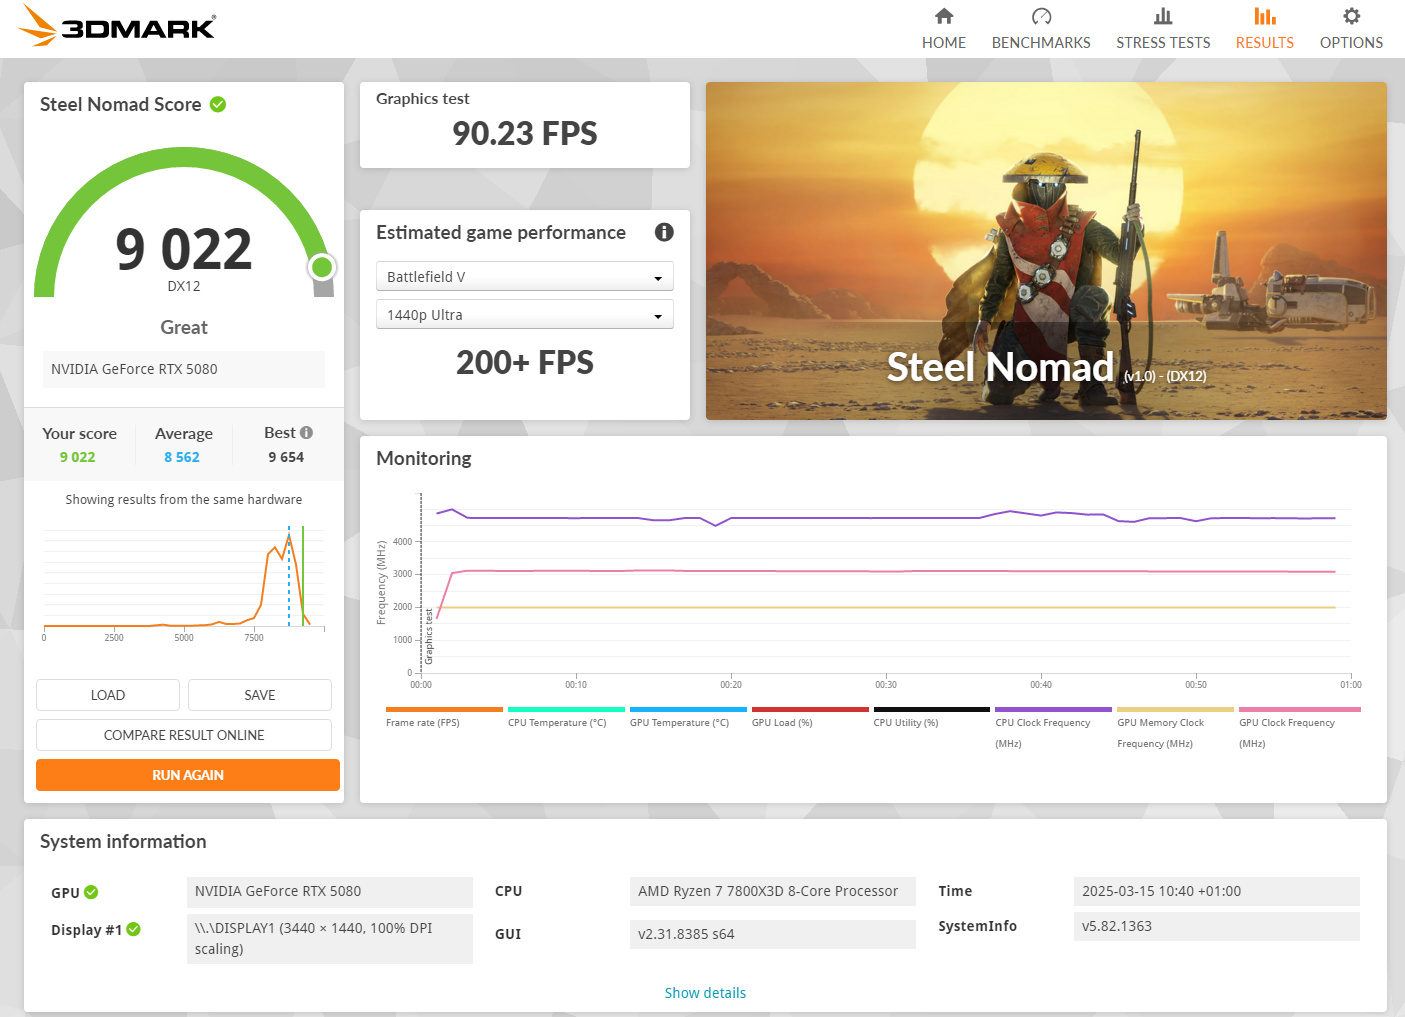
Task: Click your score value 9 022
Action: tap(77, 457)
